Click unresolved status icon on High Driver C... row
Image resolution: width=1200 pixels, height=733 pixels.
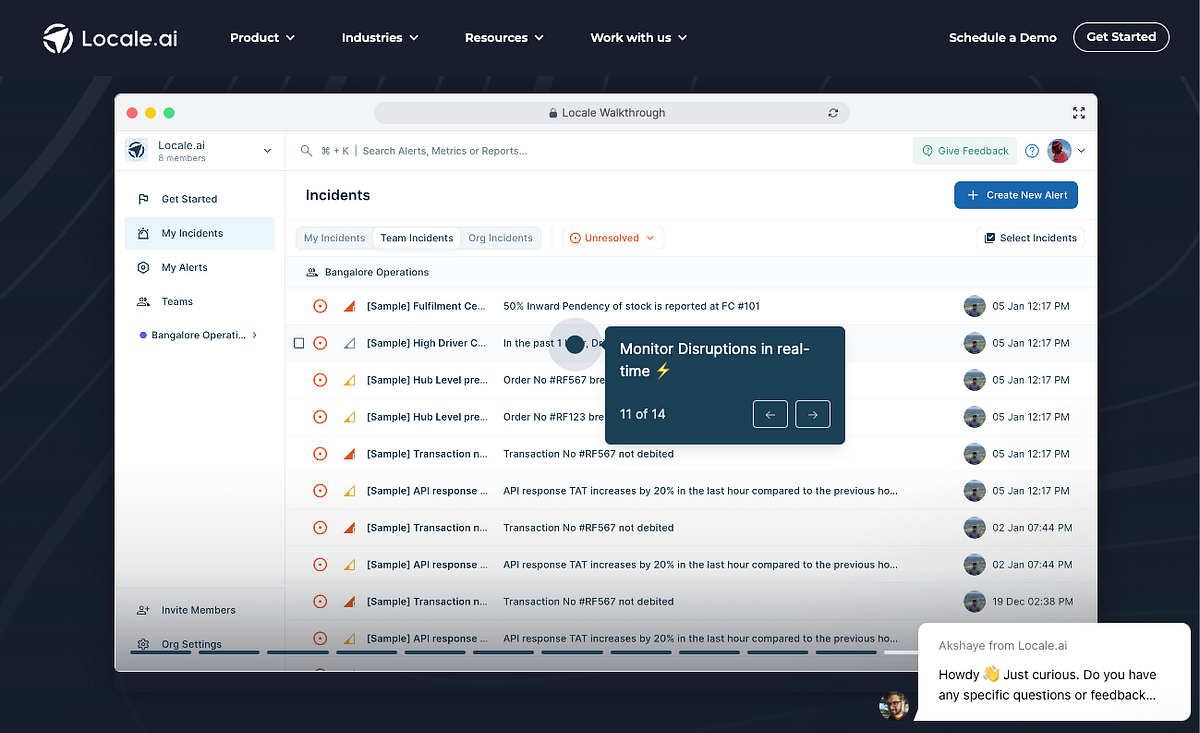point(320,343)
